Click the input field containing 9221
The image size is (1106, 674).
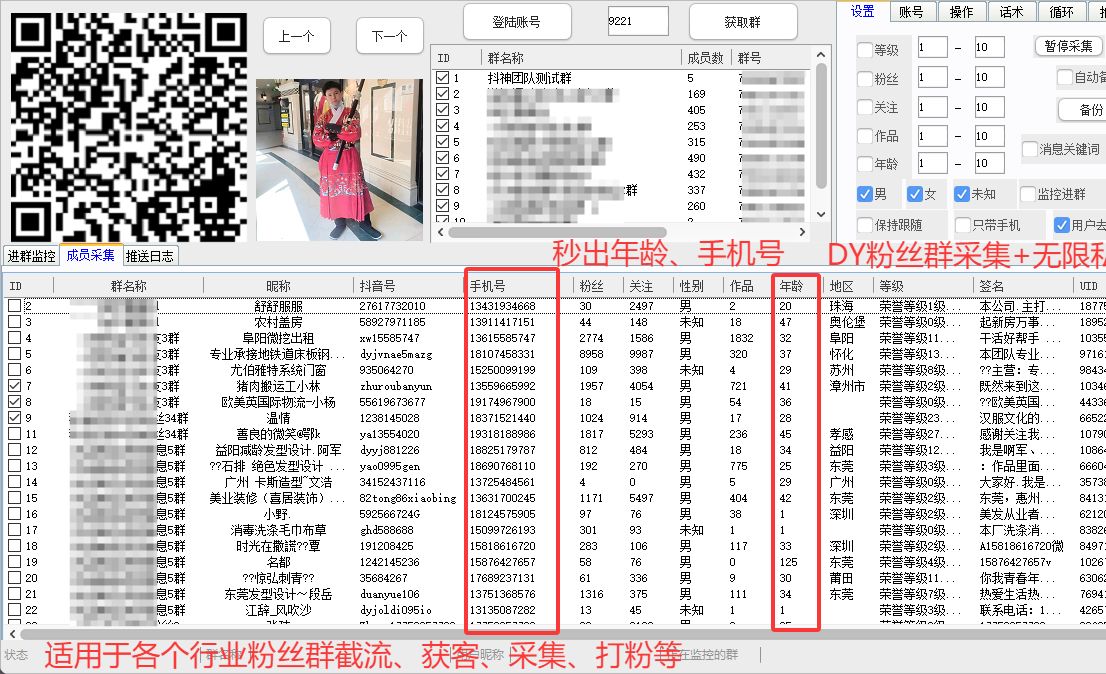637,21
